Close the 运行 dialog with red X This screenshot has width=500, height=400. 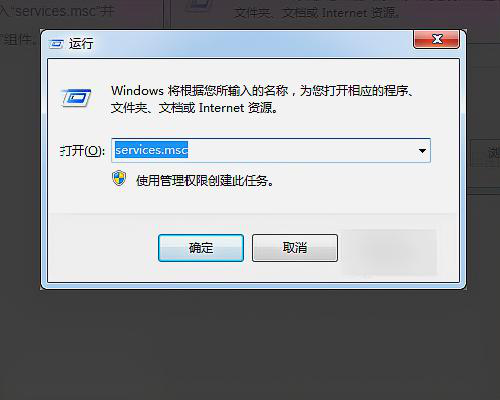436,39
